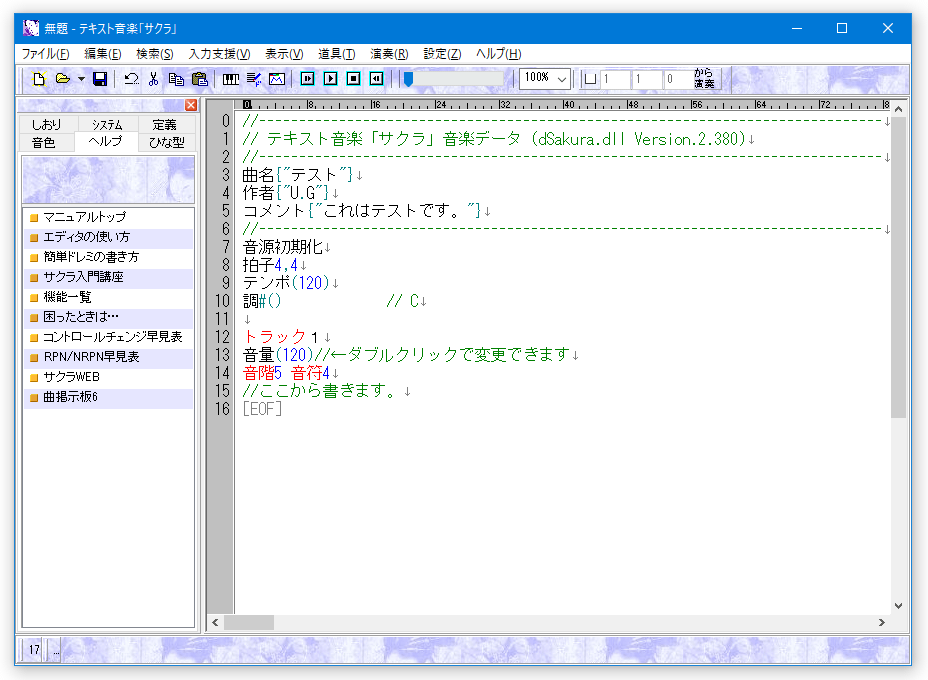
Task: Create a new file with the toolbar icon
Action: [x=39, y=79]
